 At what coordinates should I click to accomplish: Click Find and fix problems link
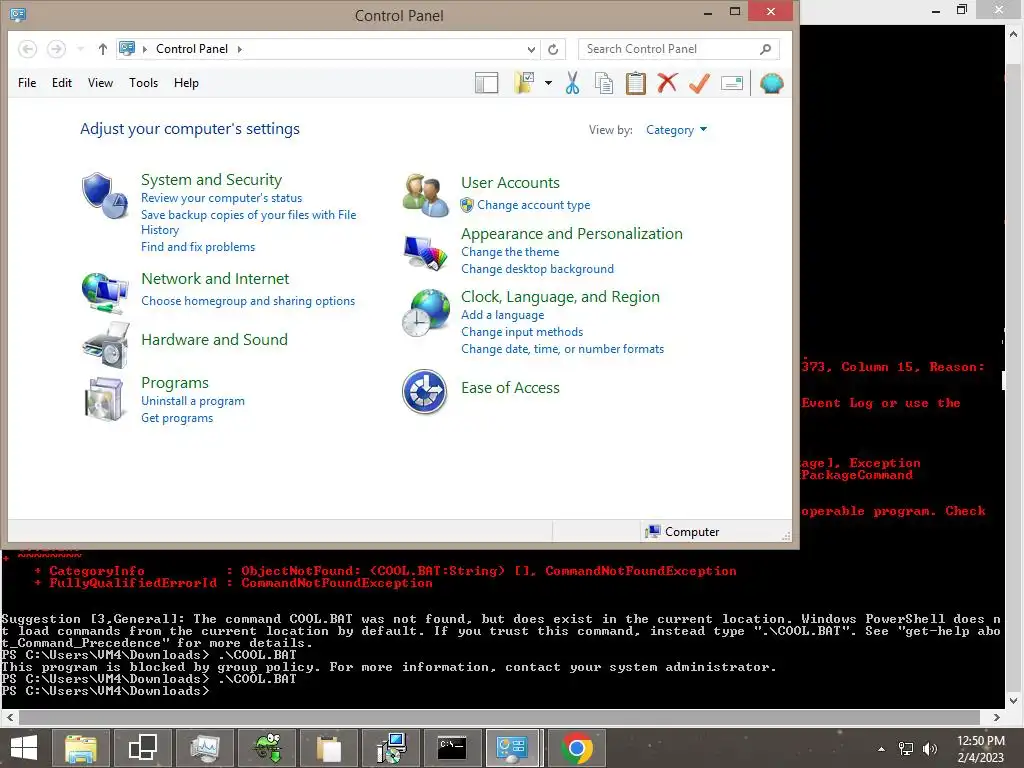pyautogui.click(x=198, y=247)
